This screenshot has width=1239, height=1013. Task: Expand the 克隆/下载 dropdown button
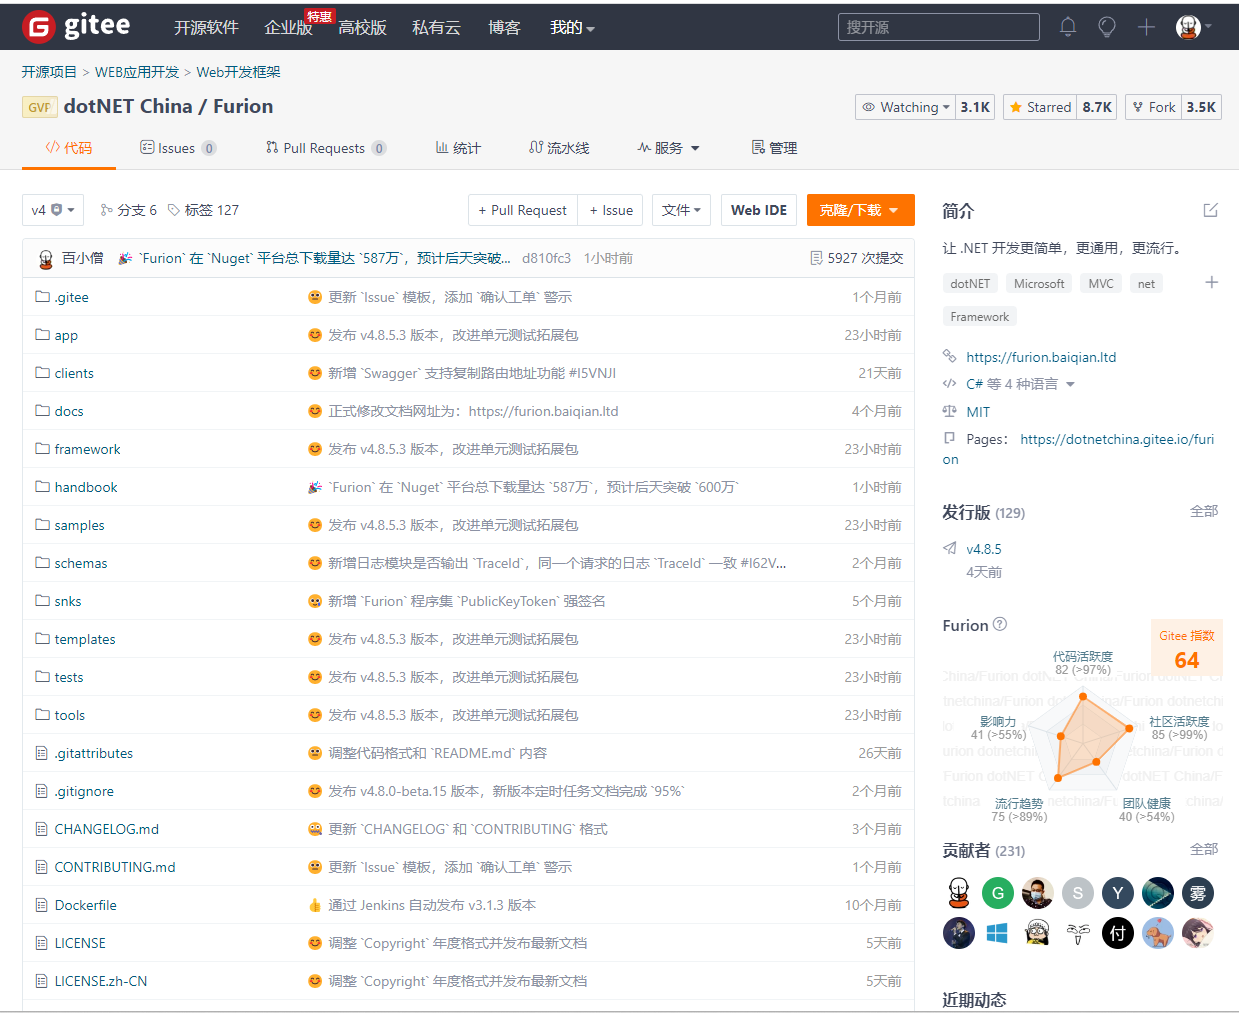[860, 210]
